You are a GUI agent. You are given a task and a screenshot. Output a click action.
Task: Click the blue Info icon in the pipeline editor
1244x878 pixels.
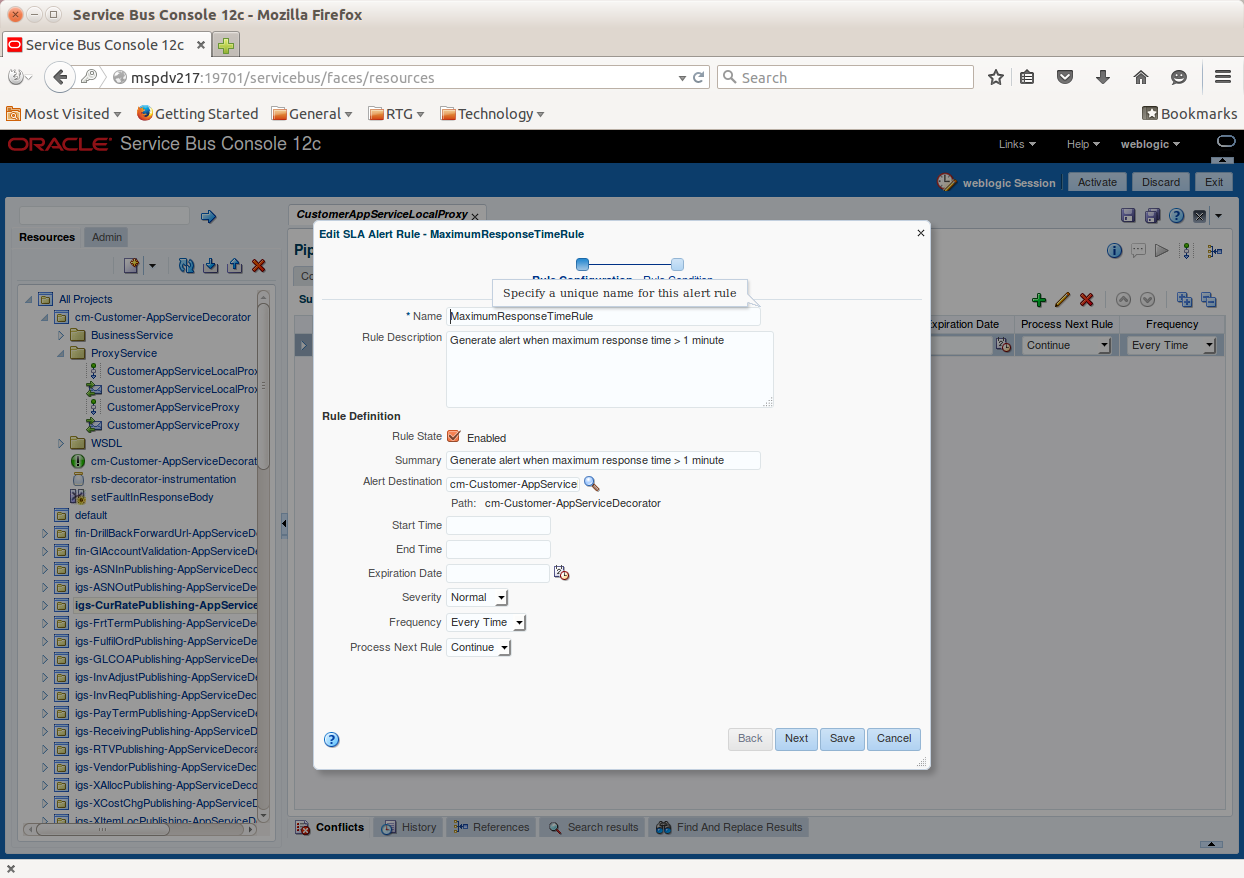point(1114,250)
